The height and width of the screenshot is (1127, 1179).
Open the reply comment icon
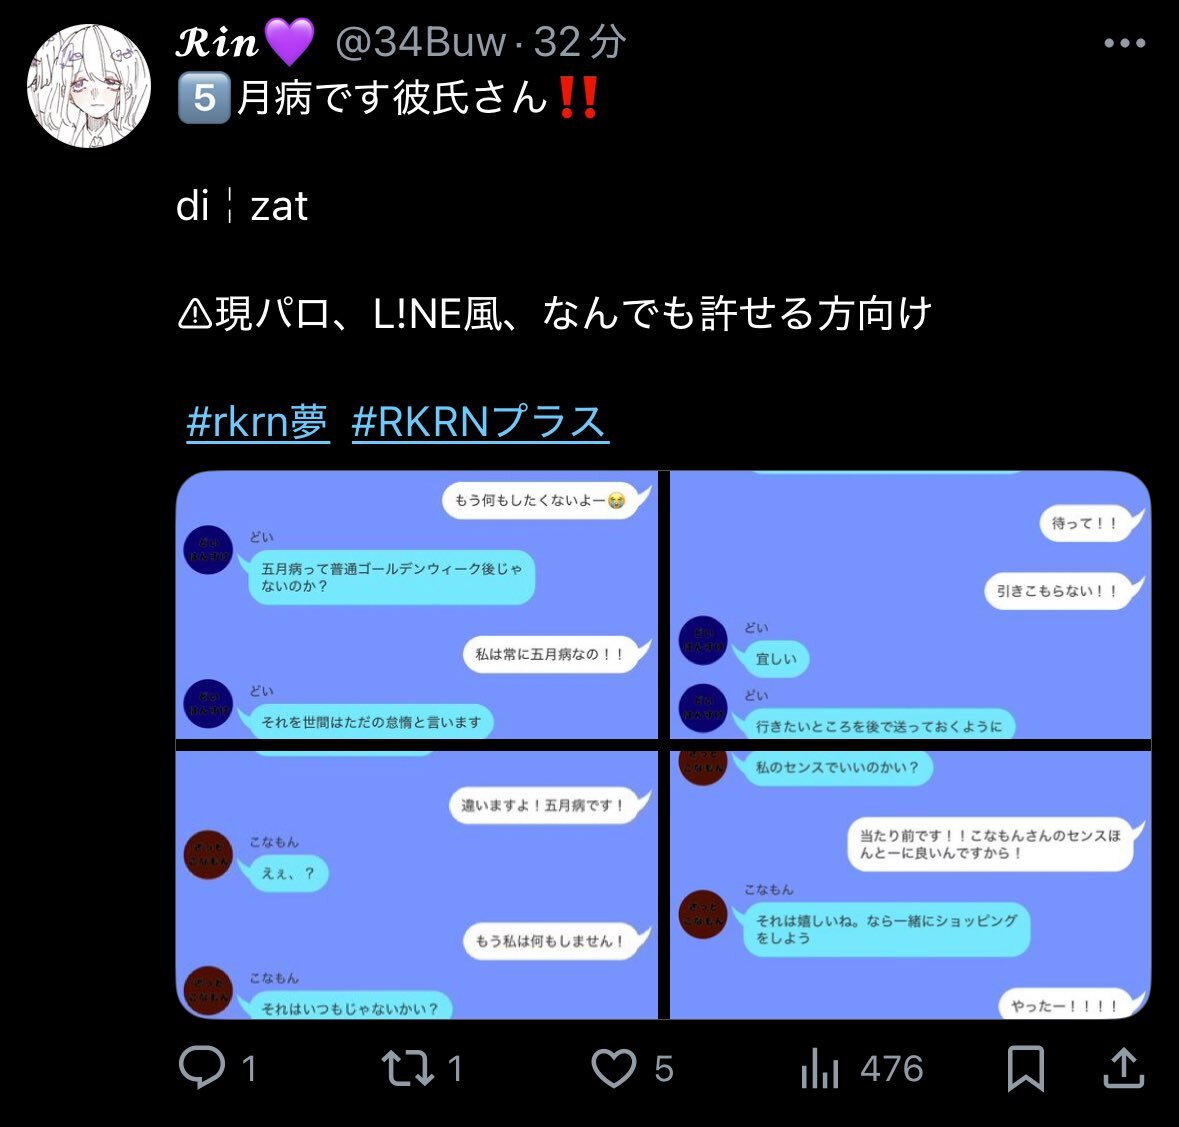tap(202, 1068)
